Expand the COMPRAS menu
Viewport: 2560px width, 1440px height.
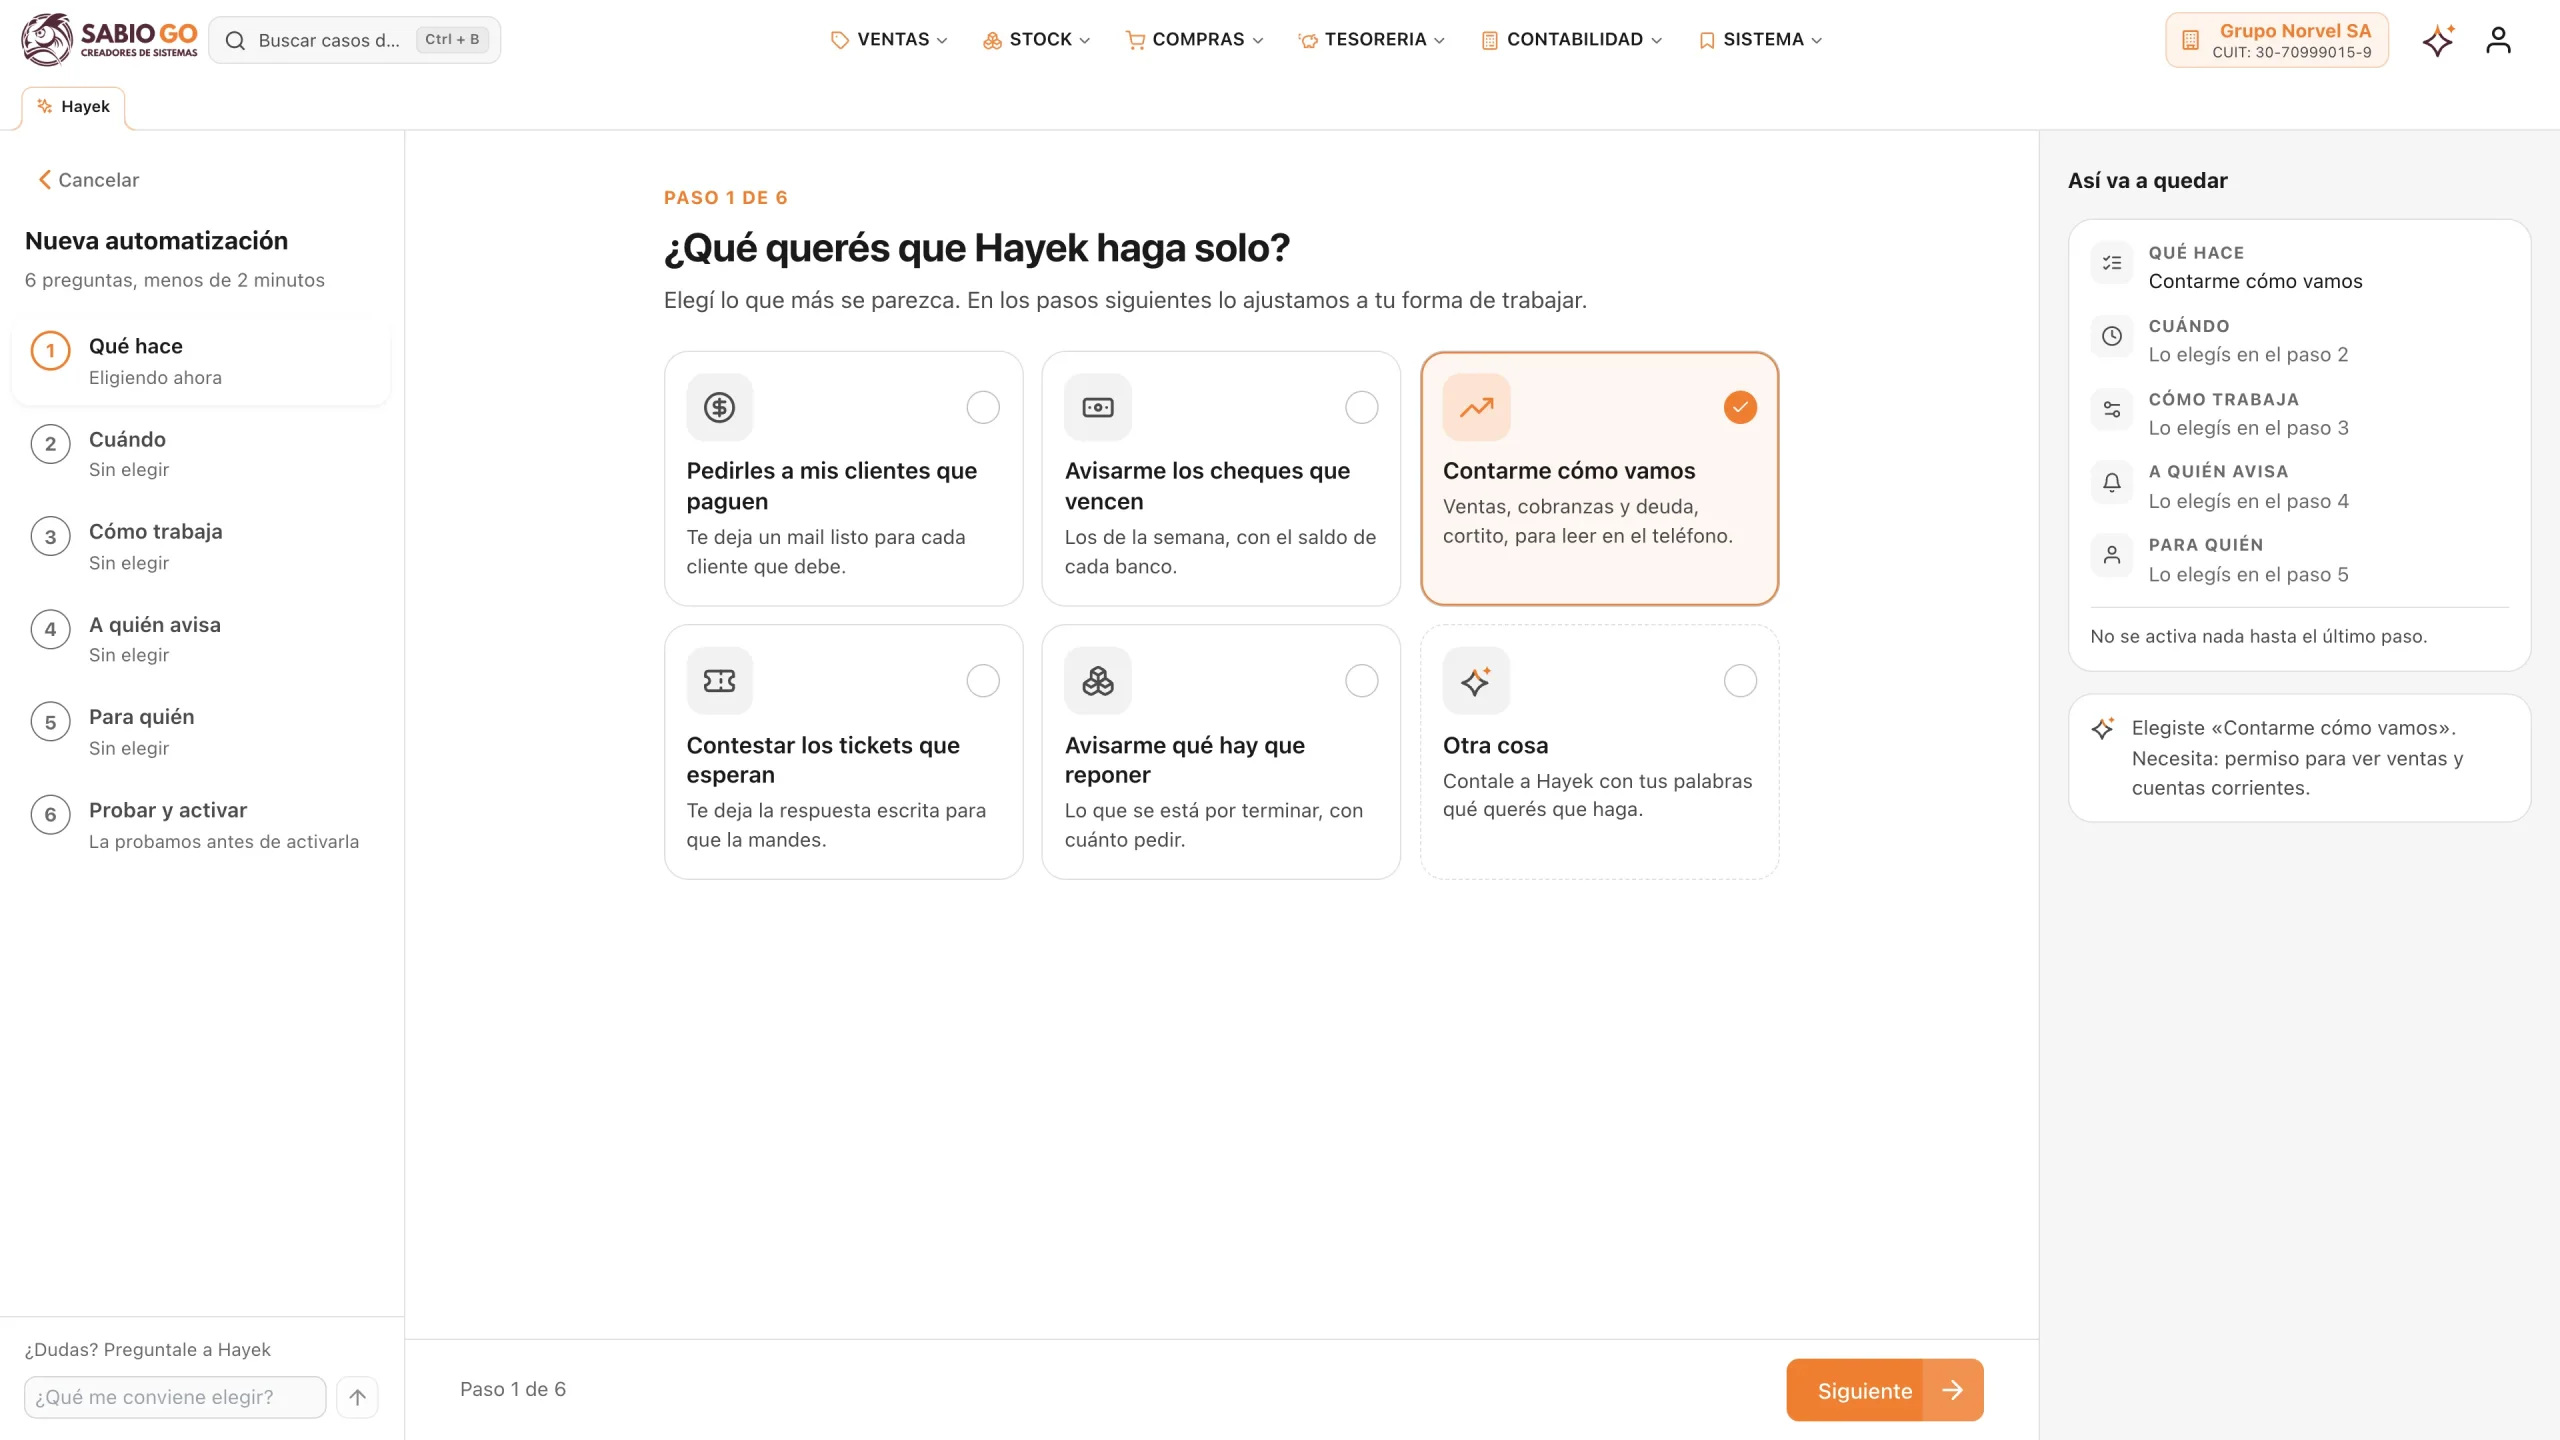tap(1194, 40)
